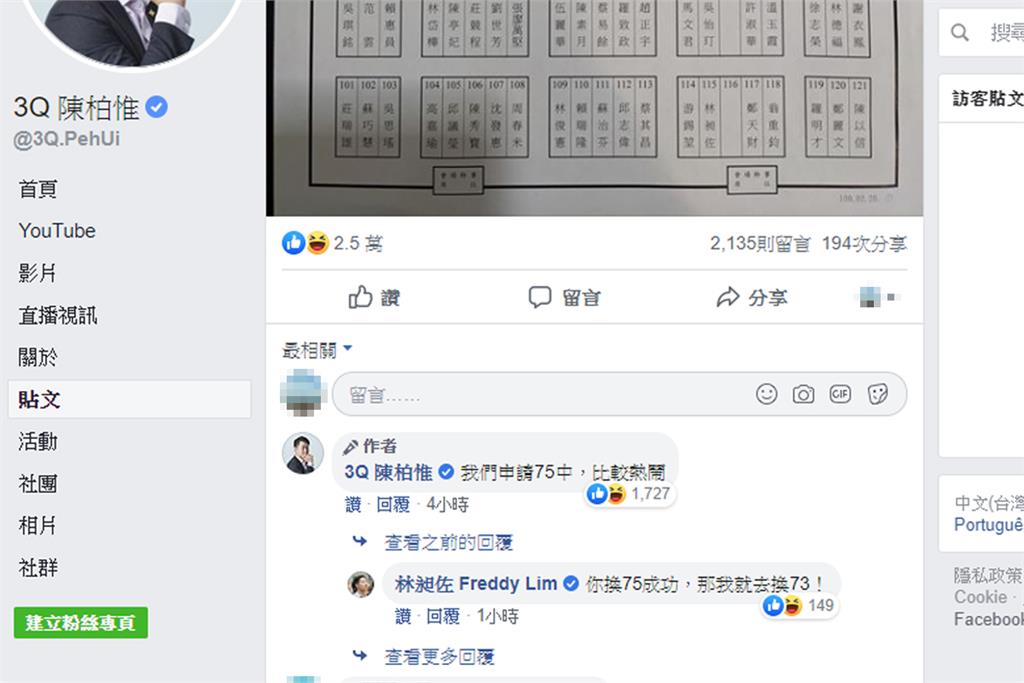The width and height of the screenshot is (1024, 683).
Task: Click the emoji smiley icon in comment box
Action: pyautogui.click(x=766, y=394)
